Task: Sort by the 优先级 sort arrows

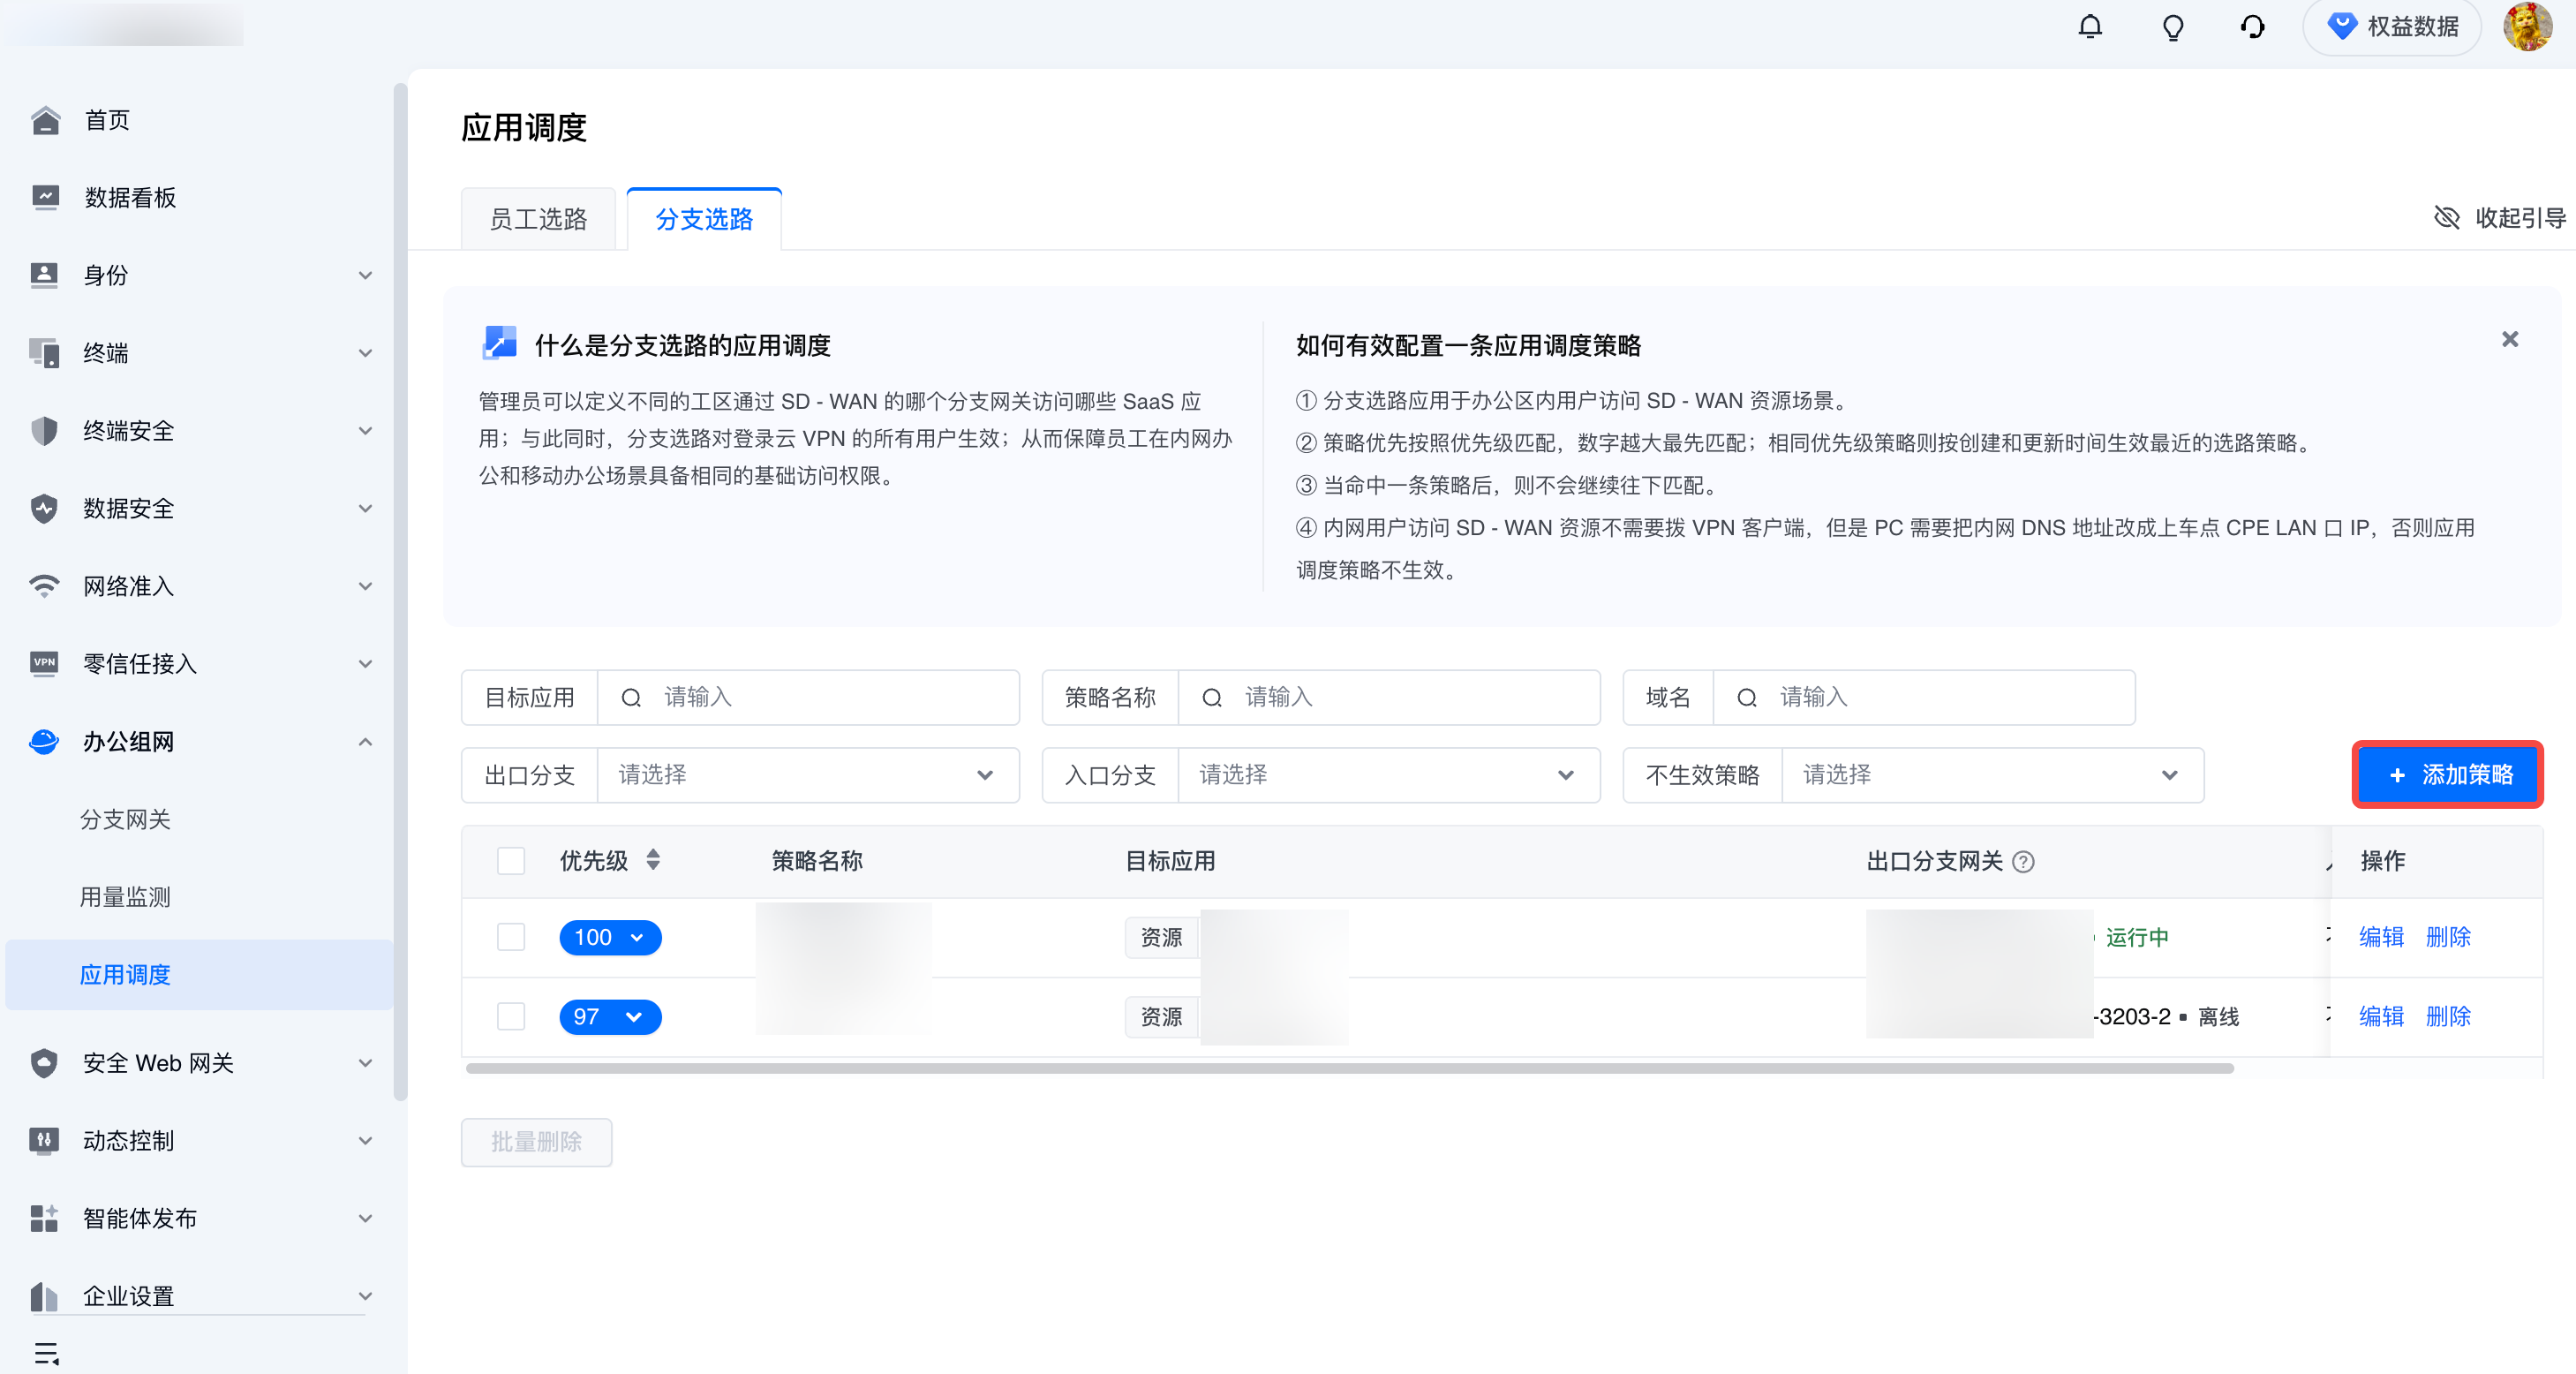Action: click(653, 860)
